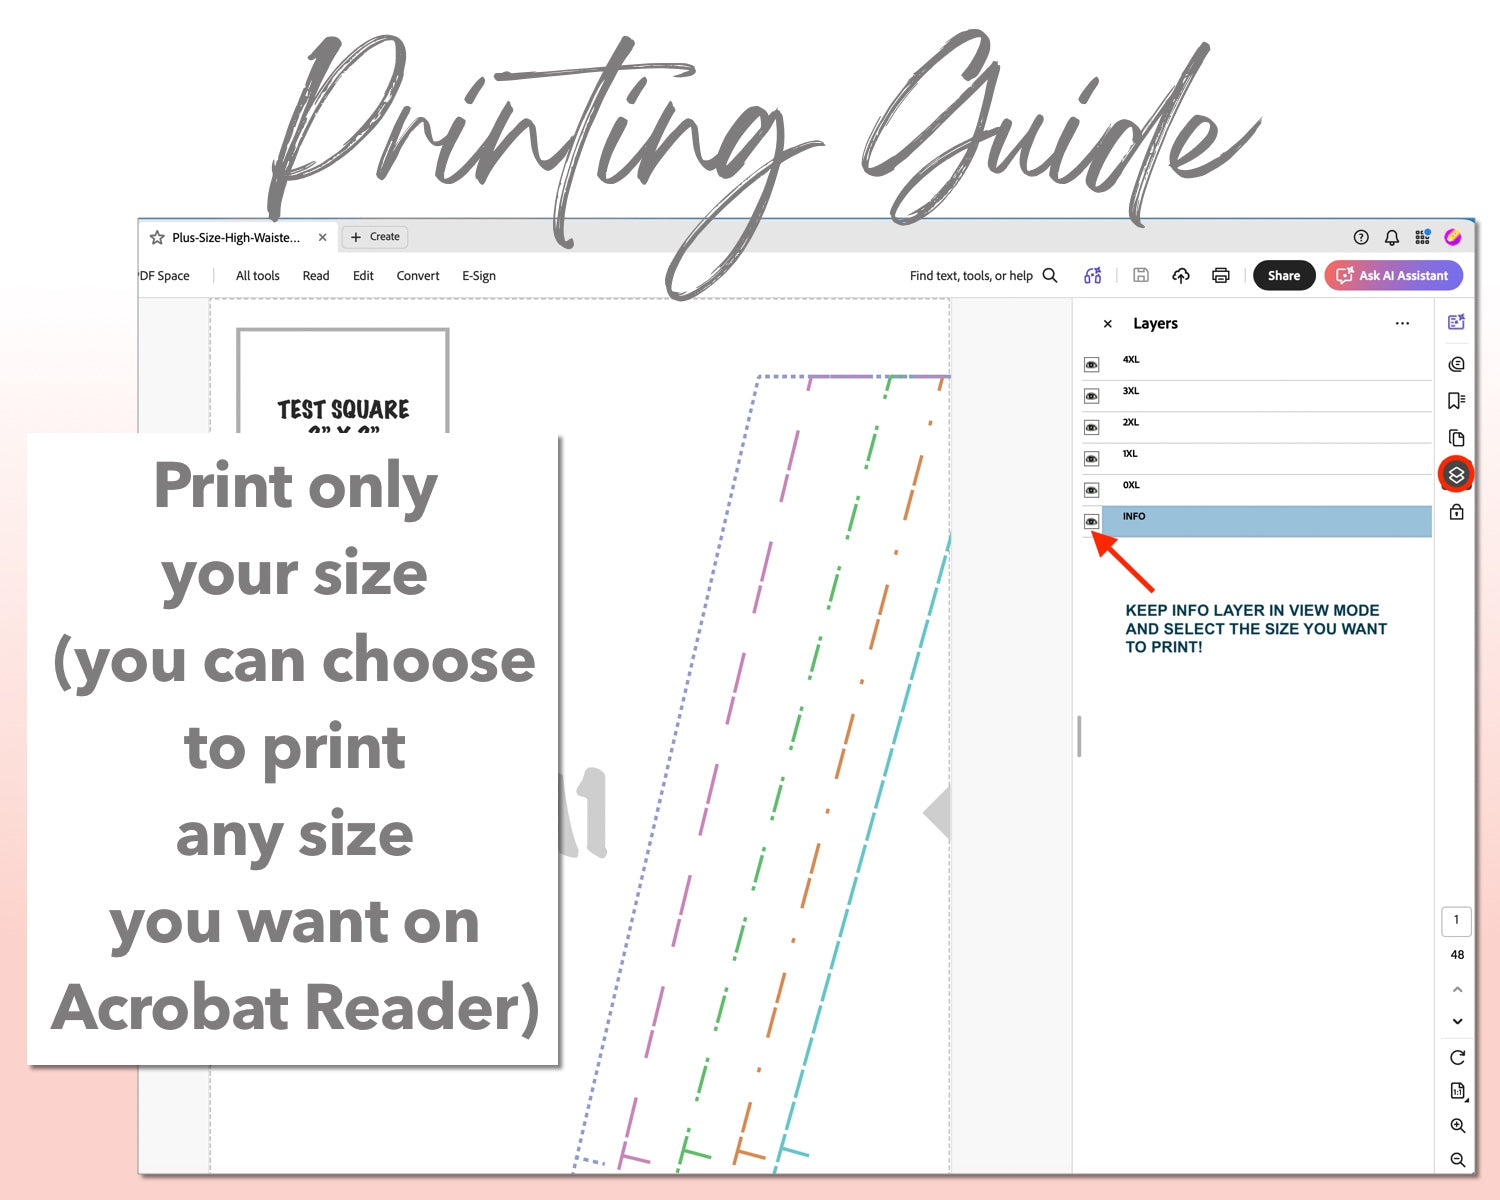Click the print icon in toolbar
The height and width of the screenshot is (1200, 1500).
[x=1221, y=275]
